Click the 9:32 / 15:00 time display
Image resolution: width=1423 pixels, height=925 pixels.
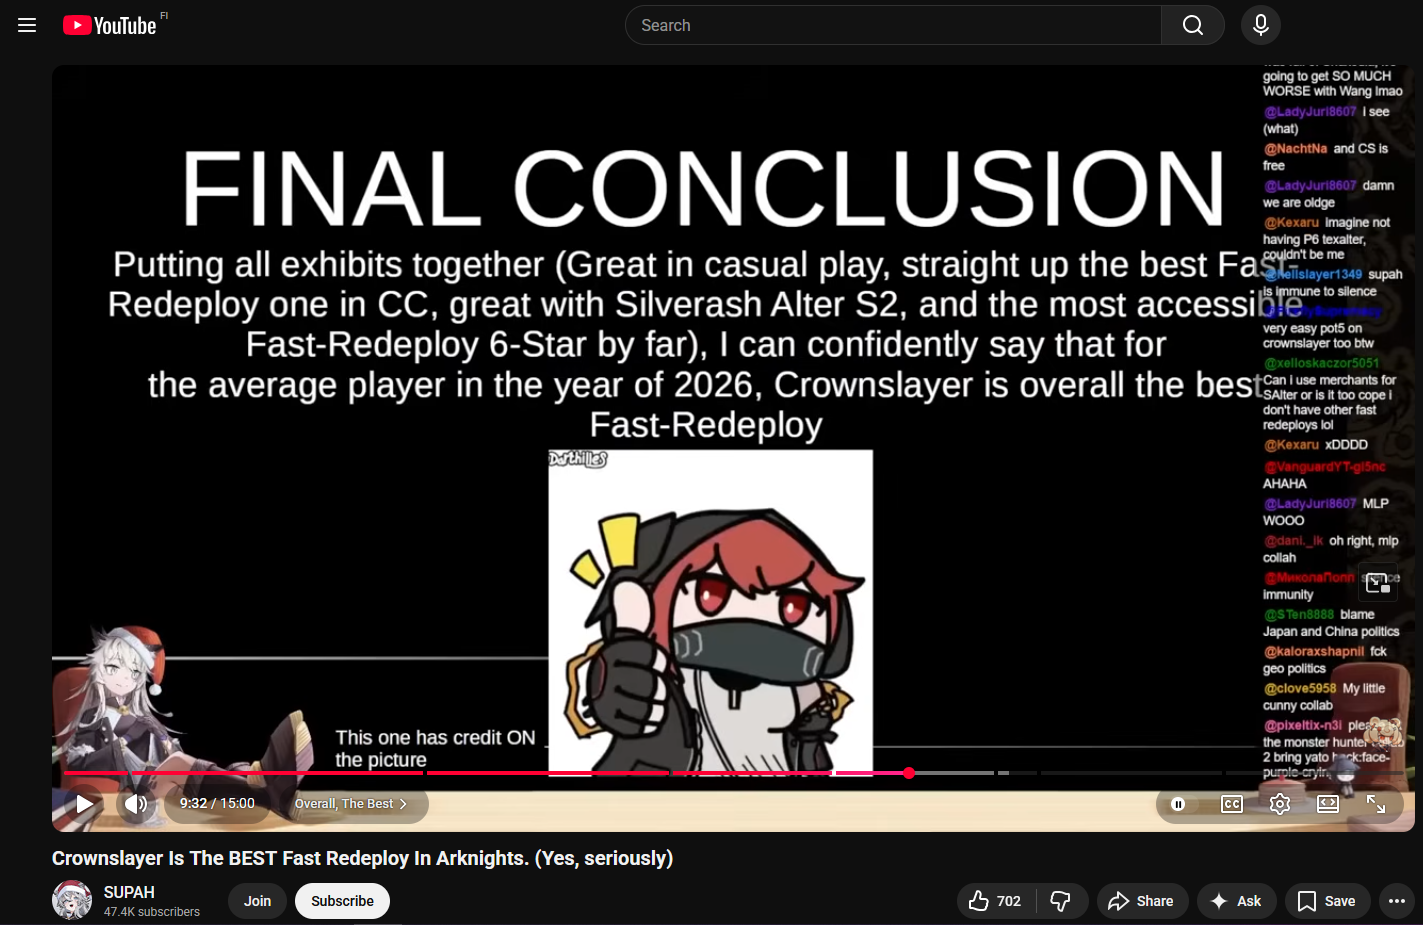[217, 804]
